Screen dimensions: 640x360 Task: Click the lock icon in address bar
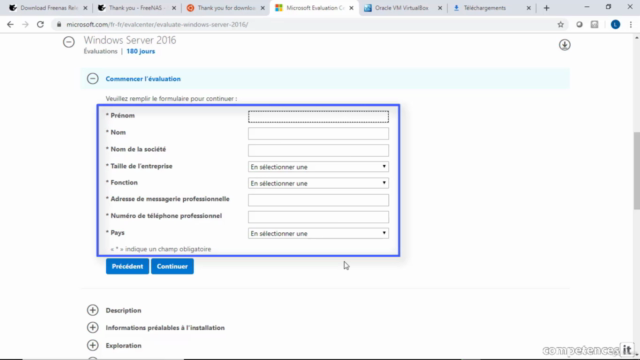(59, 24)
